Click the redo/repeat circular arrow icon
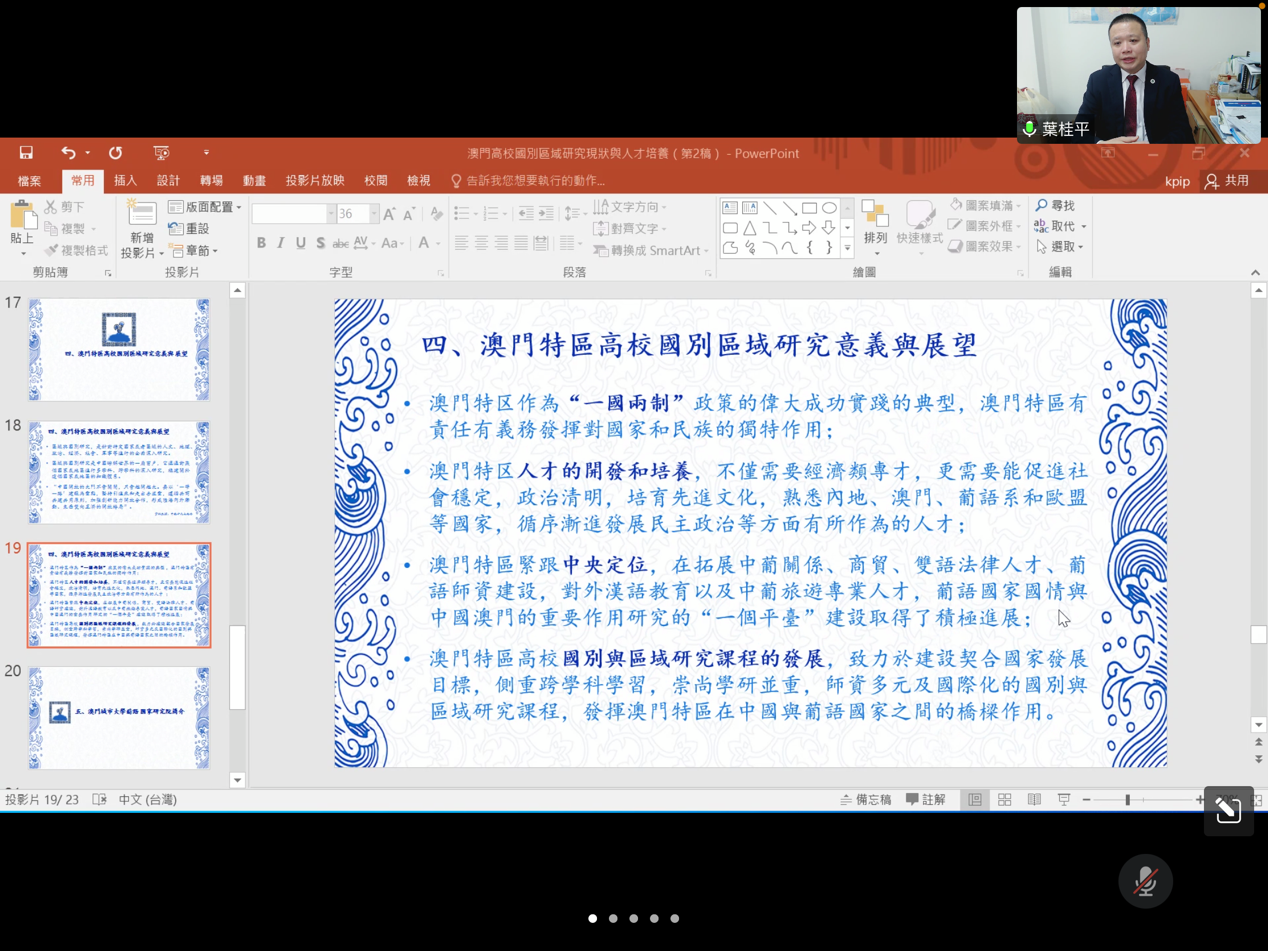Screen dimensions: 1268x951 [x=115, y=153]
